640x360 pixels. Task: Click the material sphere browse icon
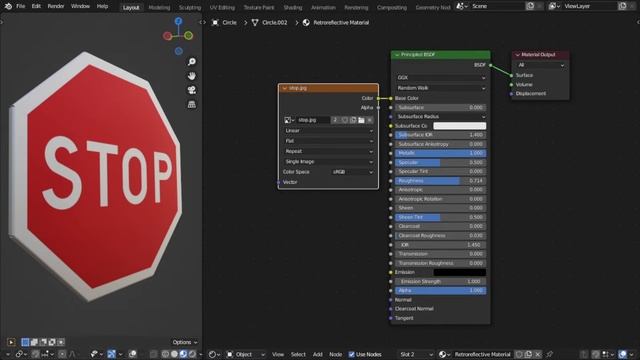point(444,354)
